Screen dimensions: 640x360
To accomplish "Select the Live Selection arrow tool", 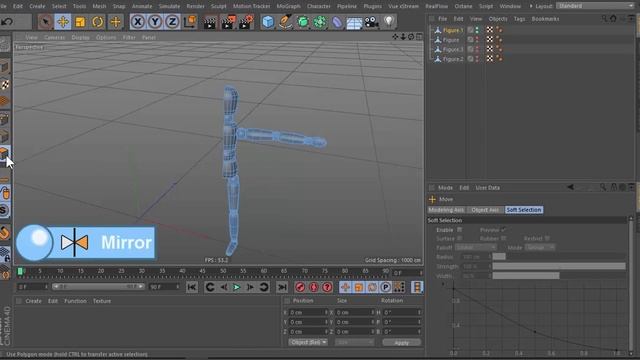I will [x=45, y=22].
